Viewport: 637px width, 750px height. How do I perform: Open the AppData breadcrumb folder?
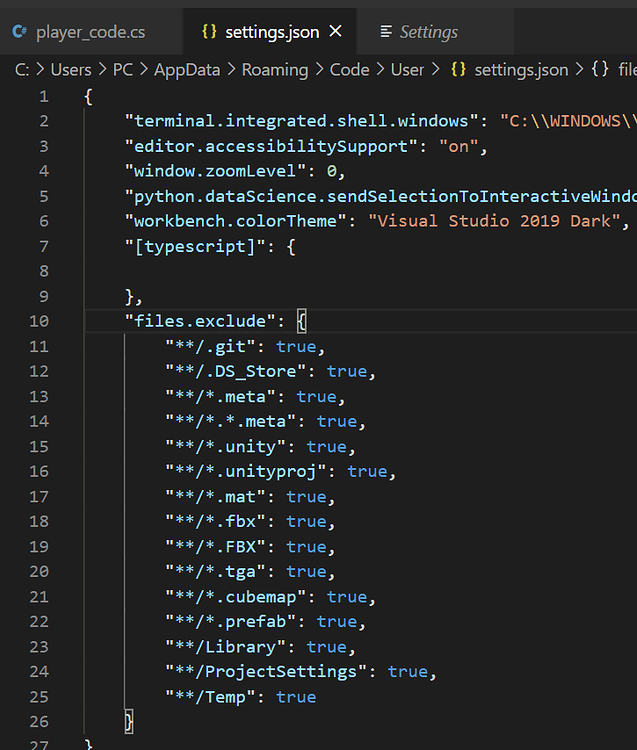click(187, 70)
